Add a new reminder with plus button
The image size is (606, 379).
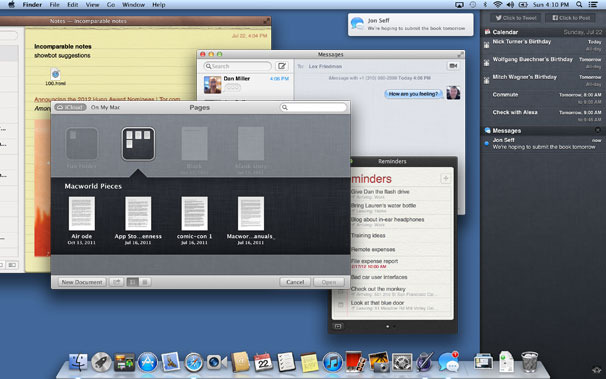tap(445, 178)
